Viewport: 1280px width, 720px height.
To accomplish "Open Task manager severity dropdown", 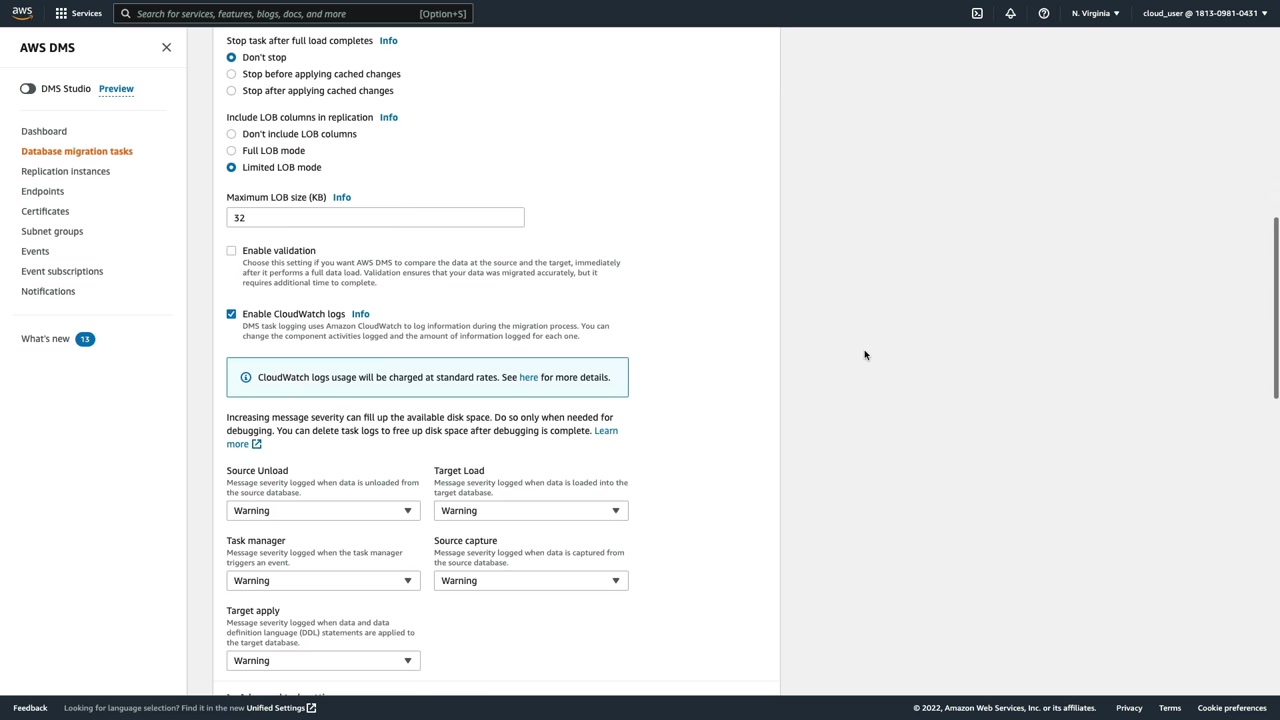I will click(323, 581).
